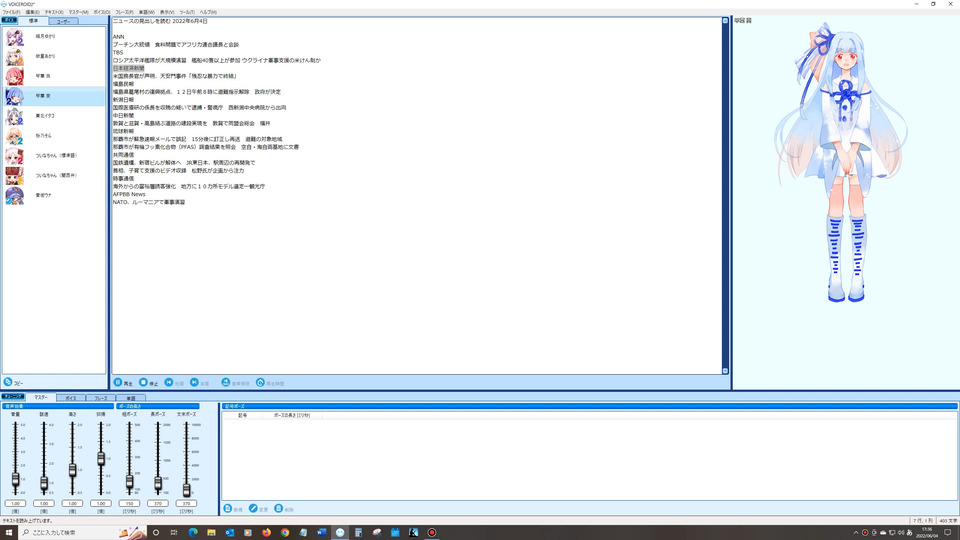
Task: Click the highlighted 日本経済新聞 line
Action: [x=129, y=69]
